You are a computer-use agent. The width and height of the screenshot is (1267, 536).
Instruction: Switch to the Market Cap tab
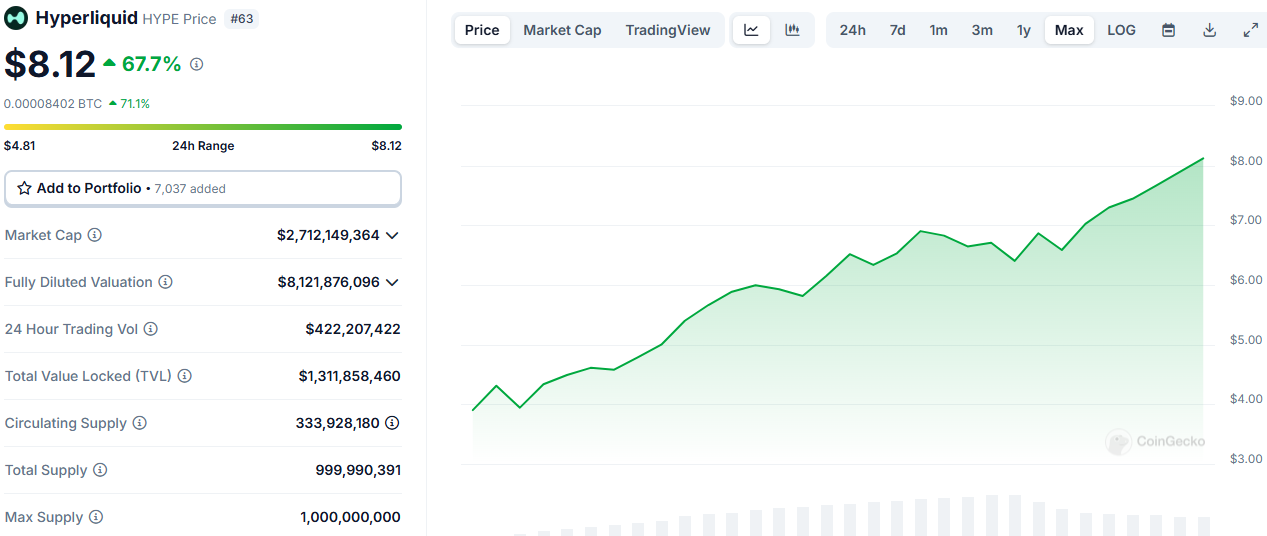point(562,30)
